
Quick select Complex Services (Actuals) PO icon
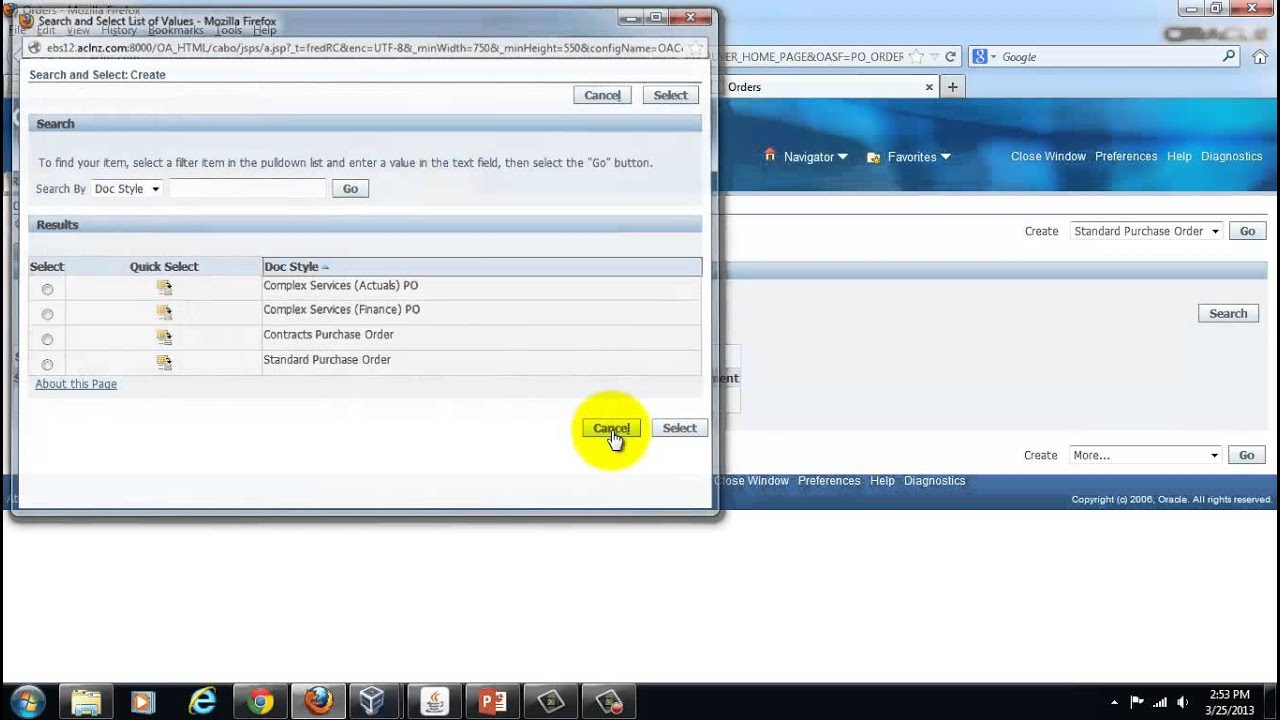164,288
